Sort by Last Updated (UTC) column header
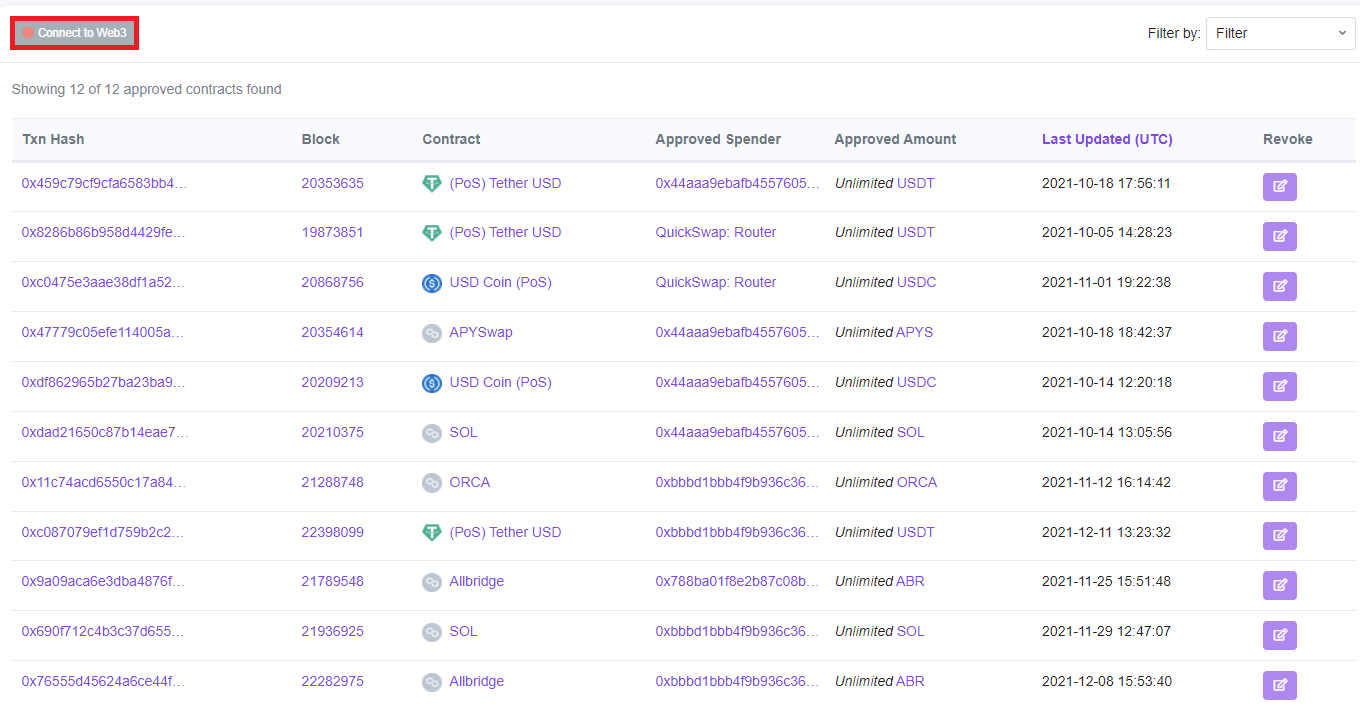This screenshot has width=1360, height=723. (1107, 139)
